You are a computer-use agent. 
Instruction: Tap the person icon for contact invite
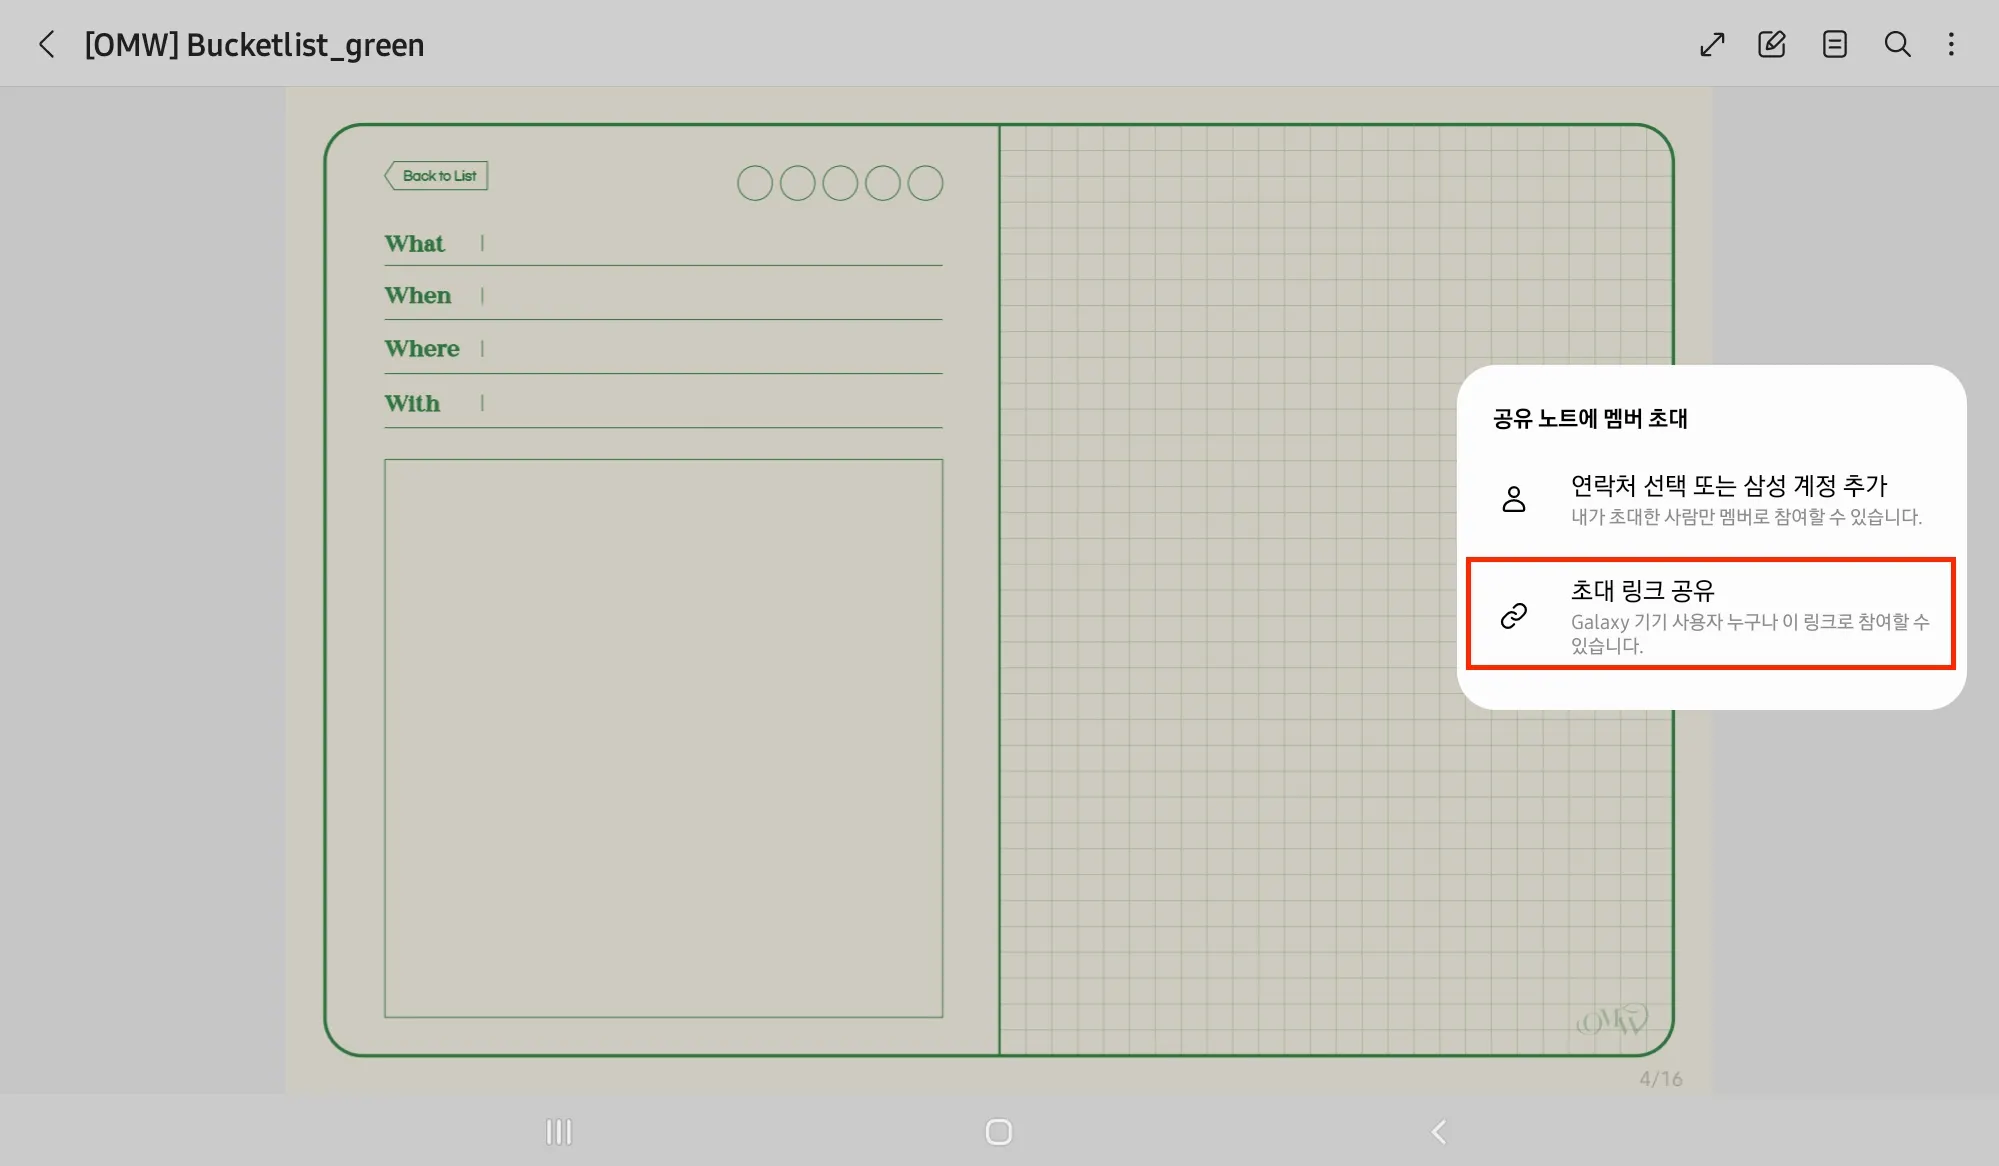pyautogui.click(x=1514, y=499)
